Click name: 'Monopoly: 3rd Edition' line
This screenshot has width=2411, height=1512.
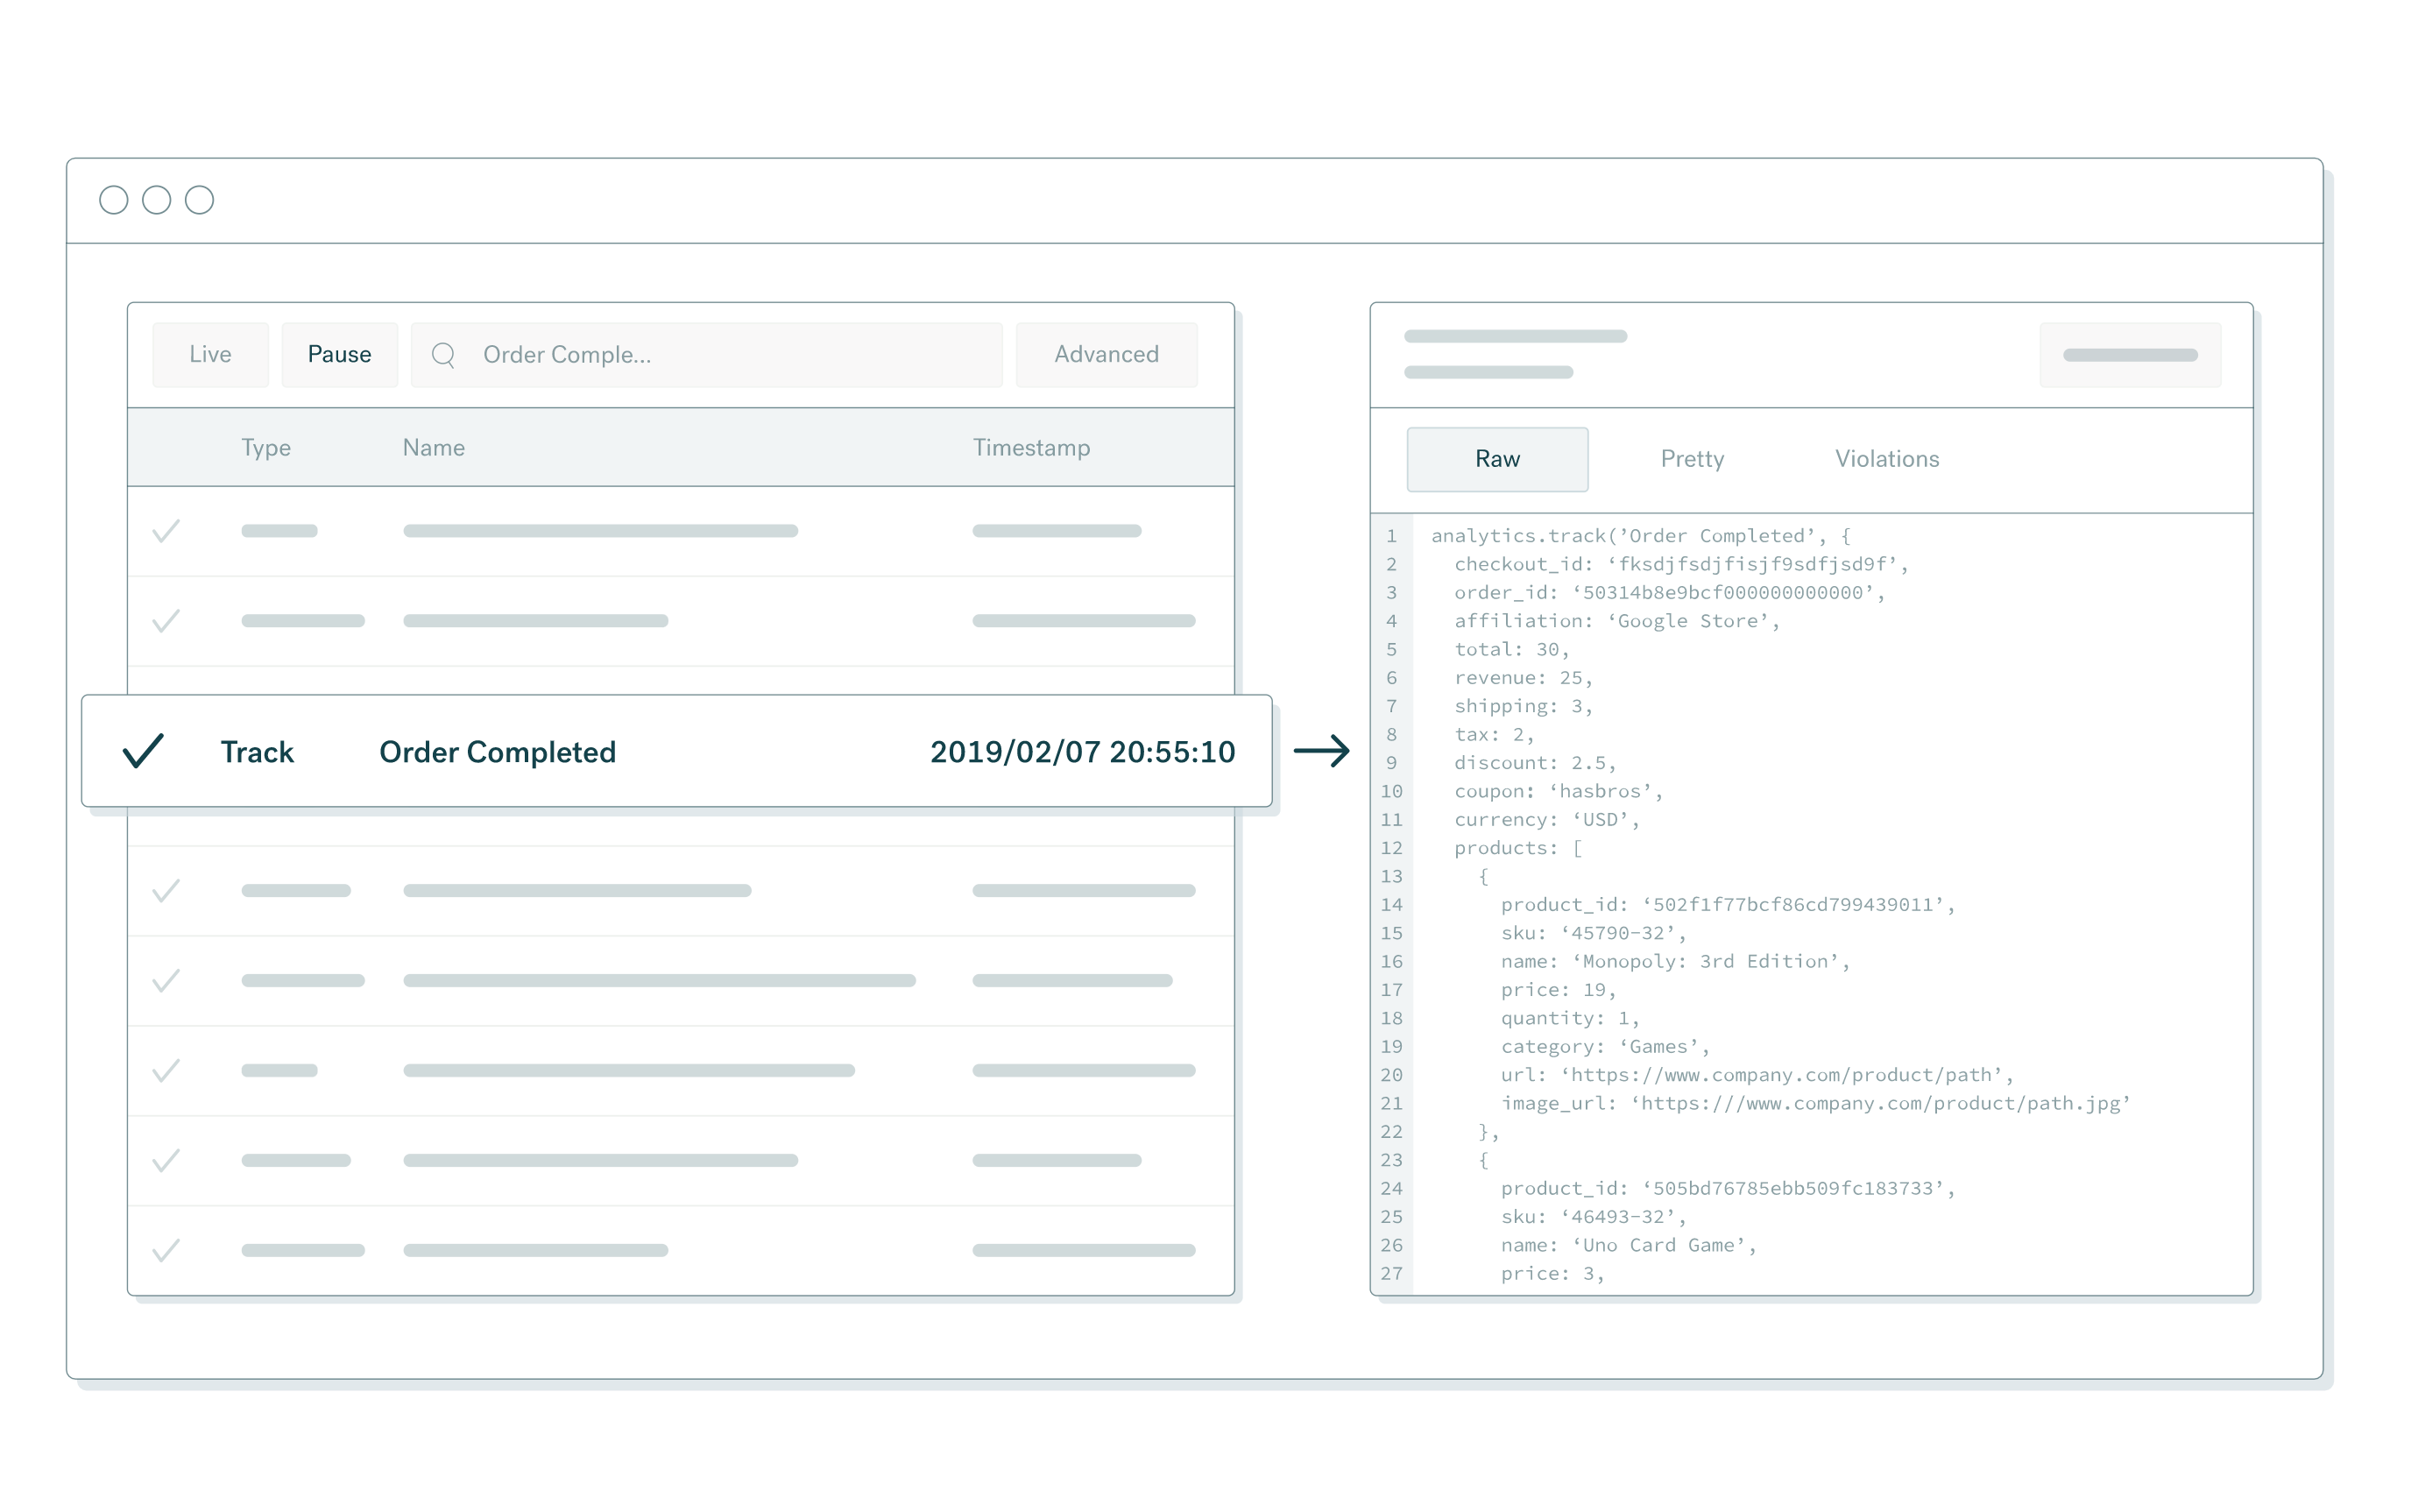coord(1675,961)
